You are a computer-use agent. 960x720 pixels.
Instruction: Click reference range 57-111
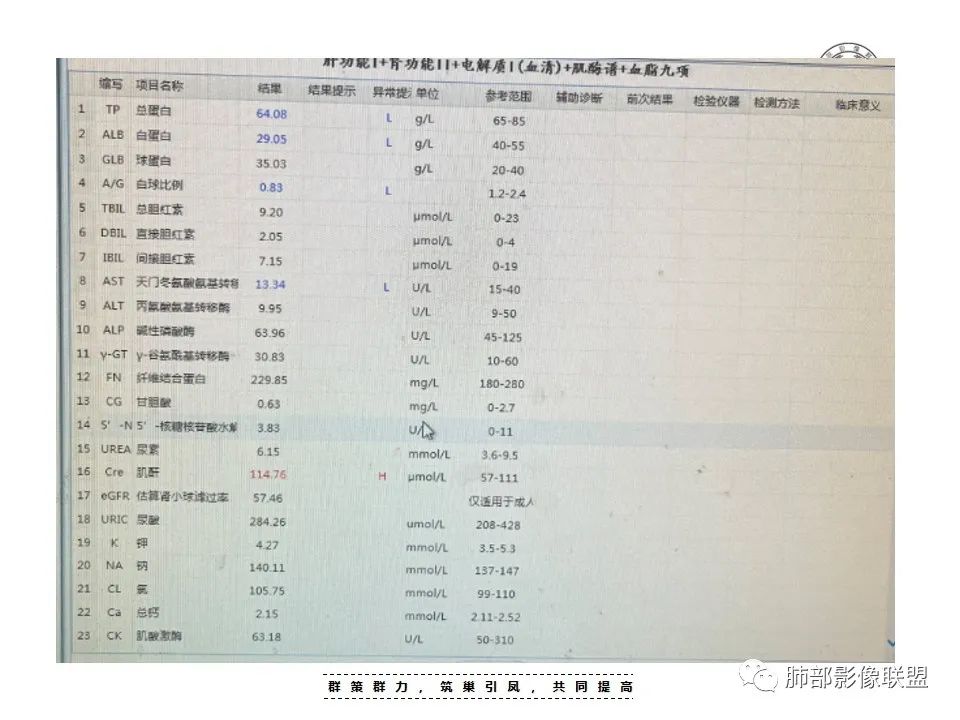pos(499,478)
